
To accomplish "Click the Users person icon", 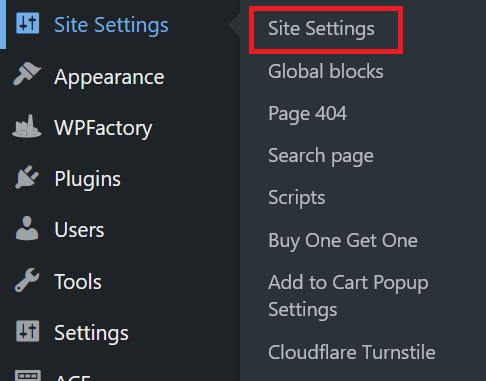I will pos(27,228).
